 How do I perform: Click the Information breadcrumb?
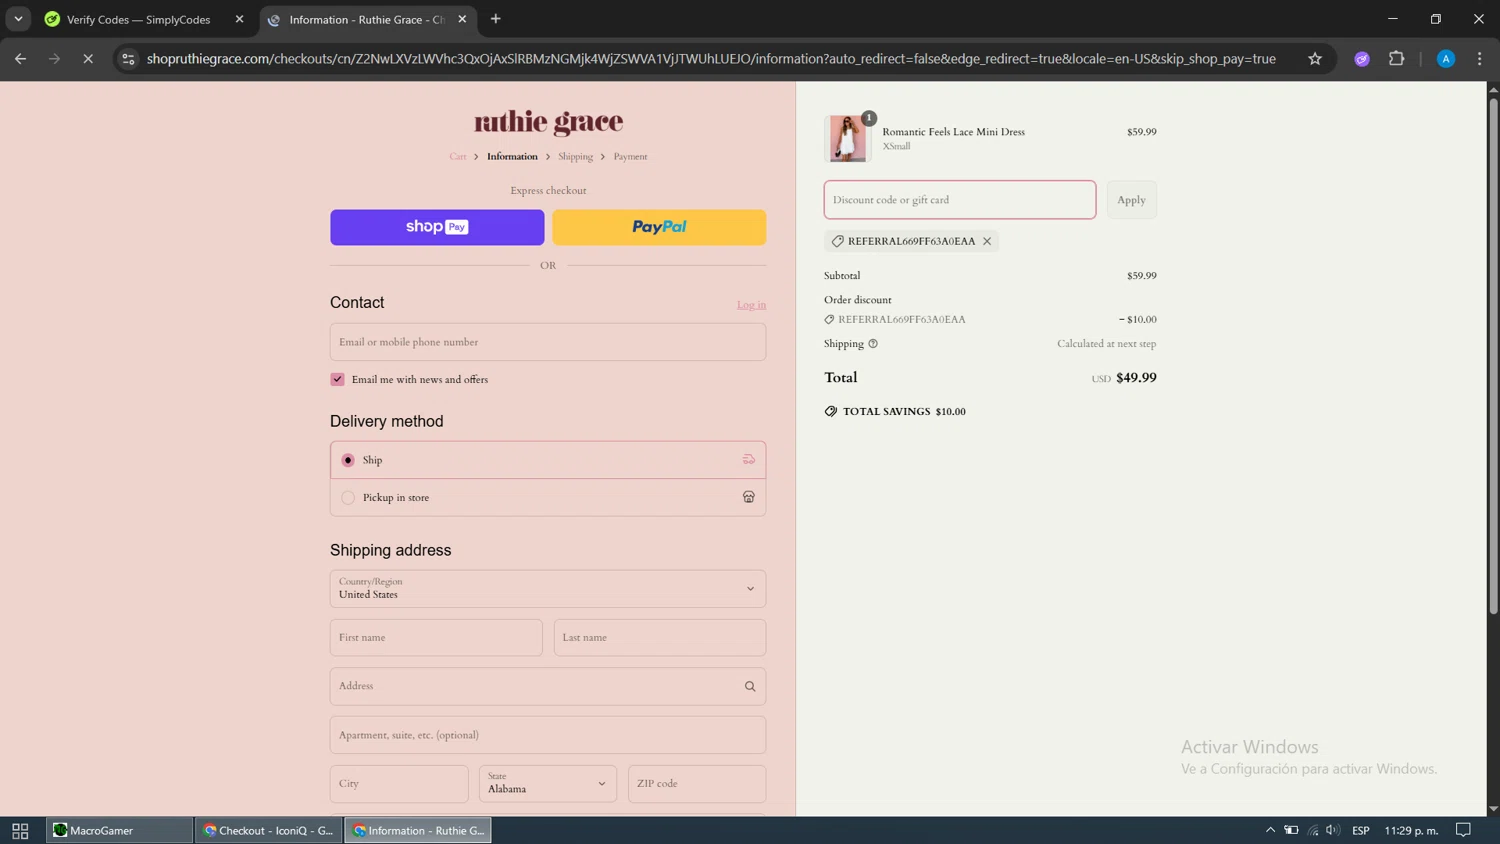tap(512, 157)
